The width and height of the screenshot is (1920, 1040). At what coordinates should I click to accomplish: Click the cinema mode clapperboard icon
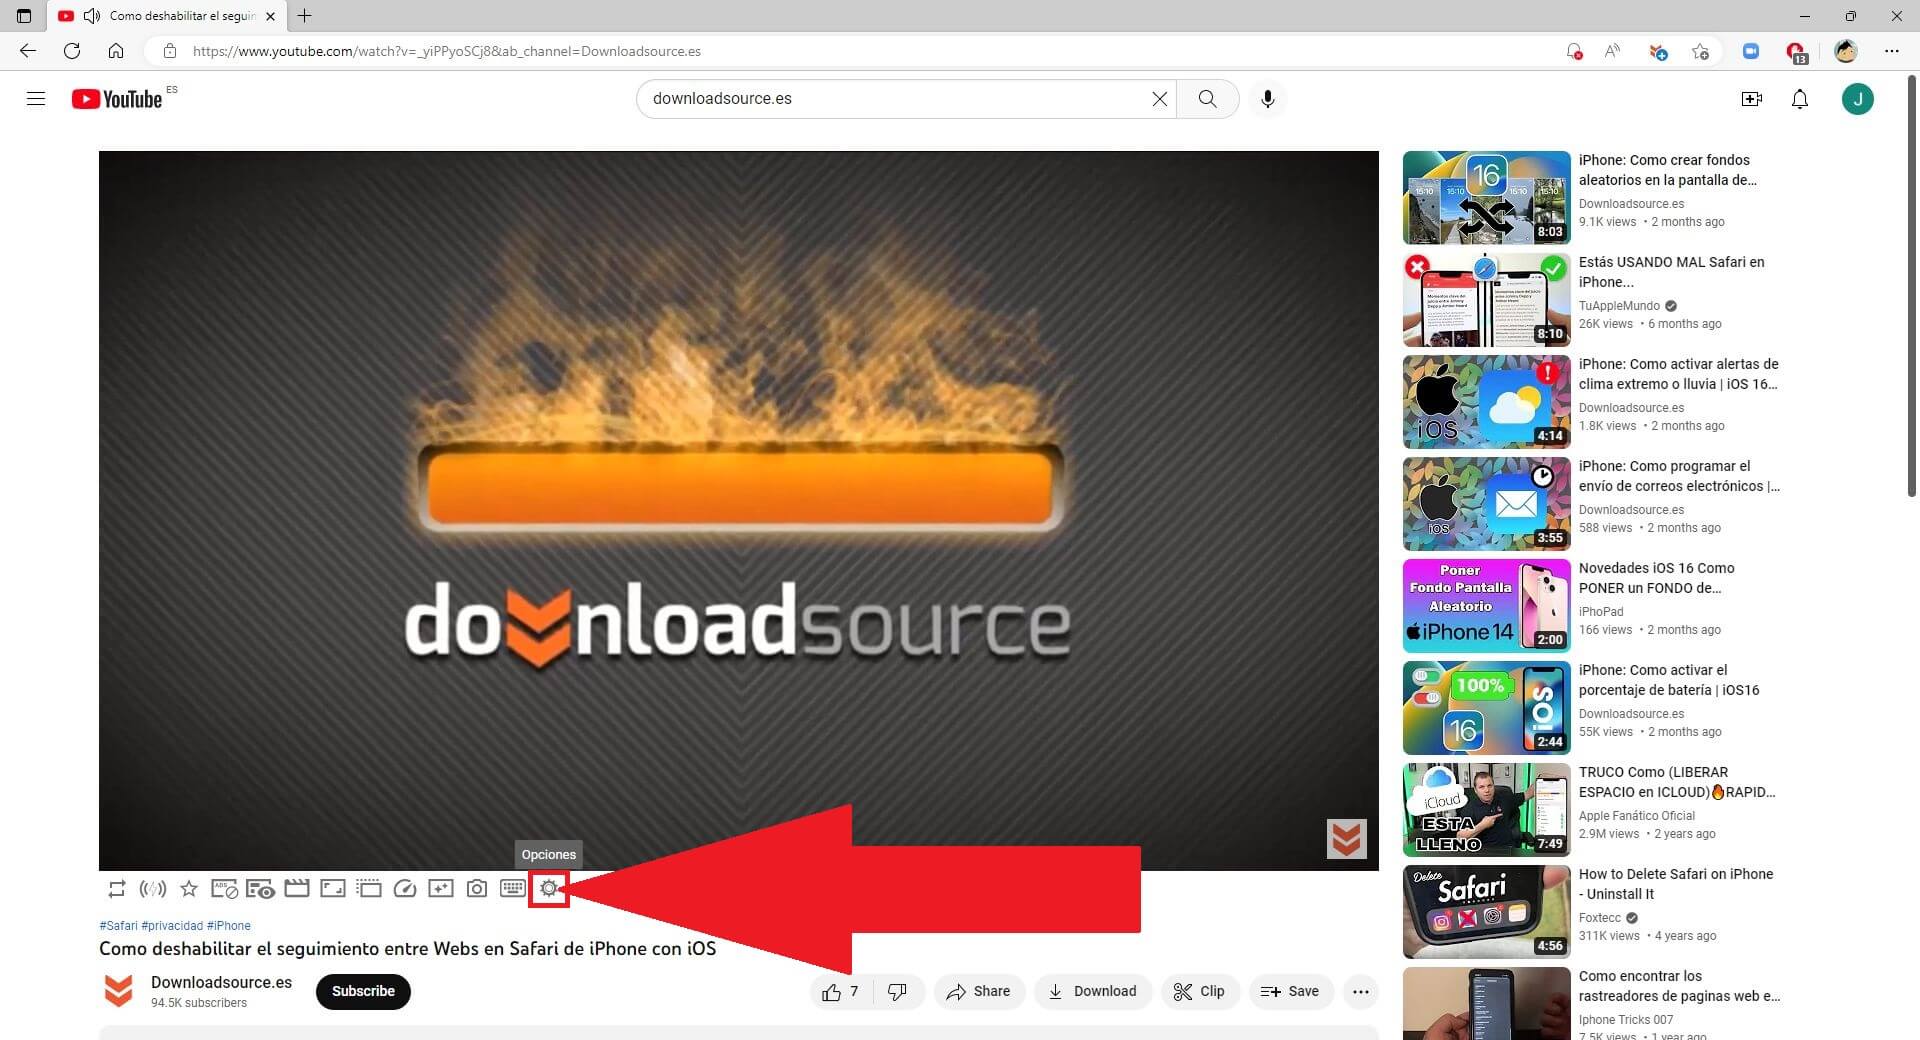point(297,888)
